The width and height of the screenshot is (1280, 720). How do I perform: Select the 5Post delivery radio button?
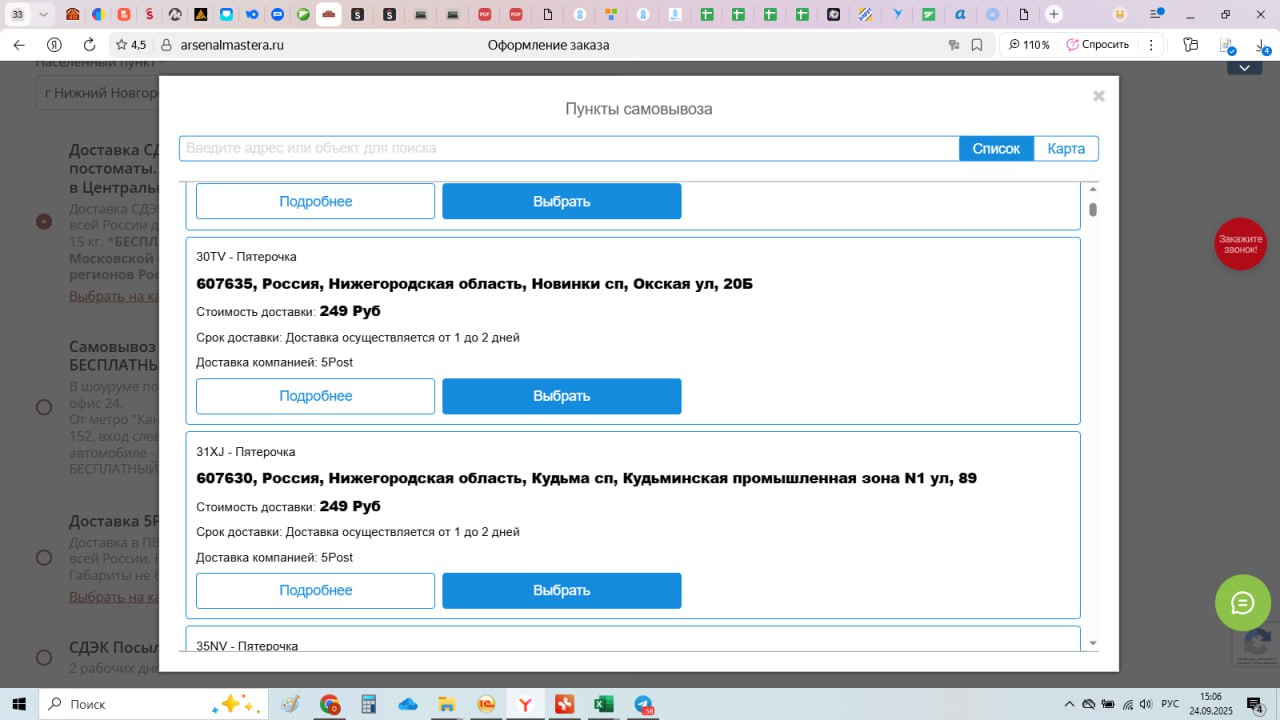click(44, 557)
